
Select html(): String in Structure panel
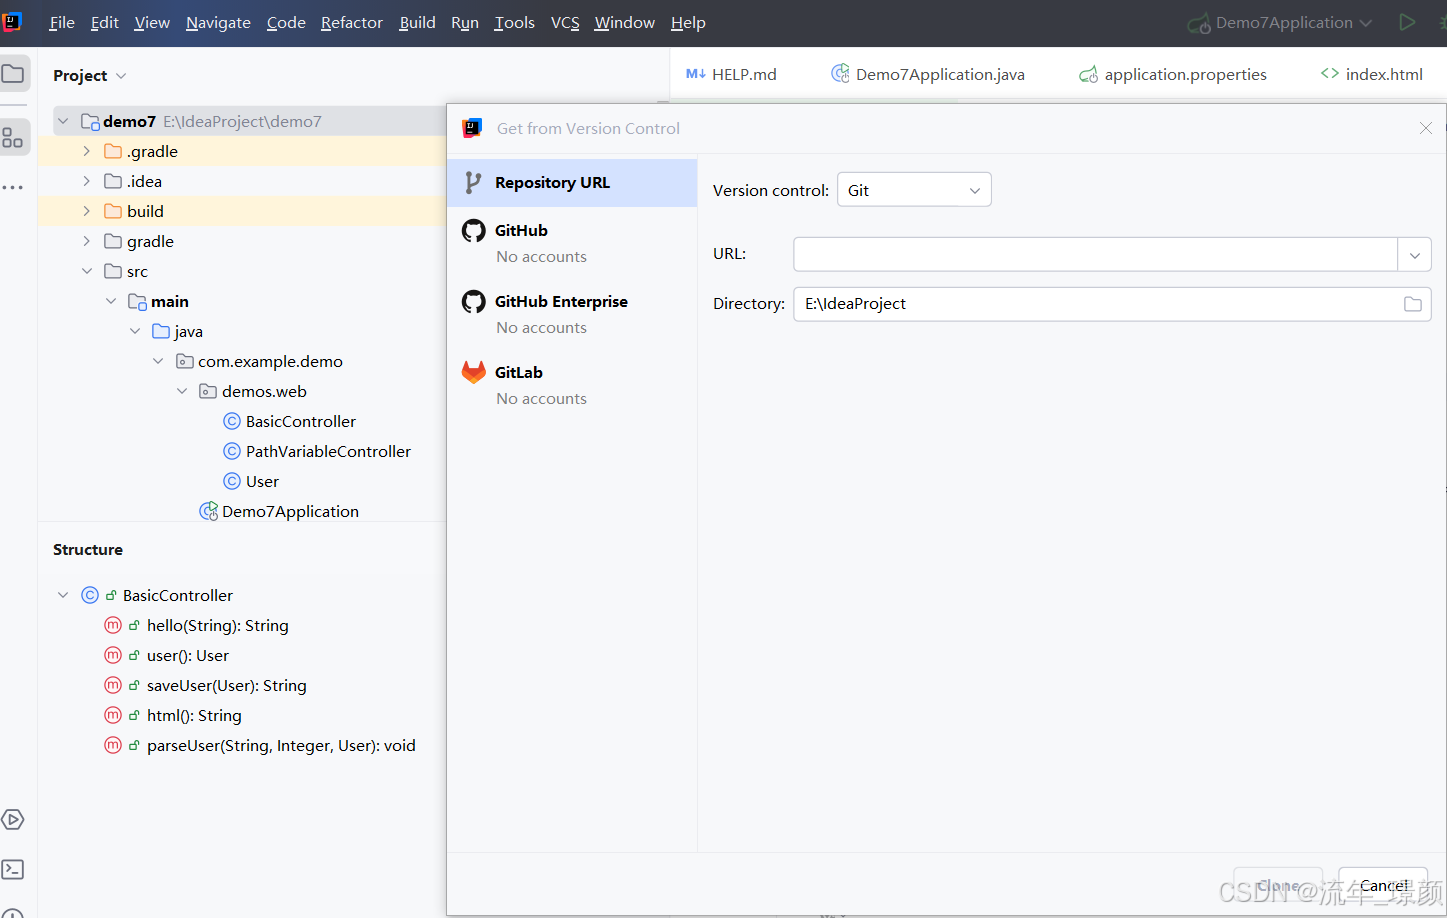[x=194, y=715]
